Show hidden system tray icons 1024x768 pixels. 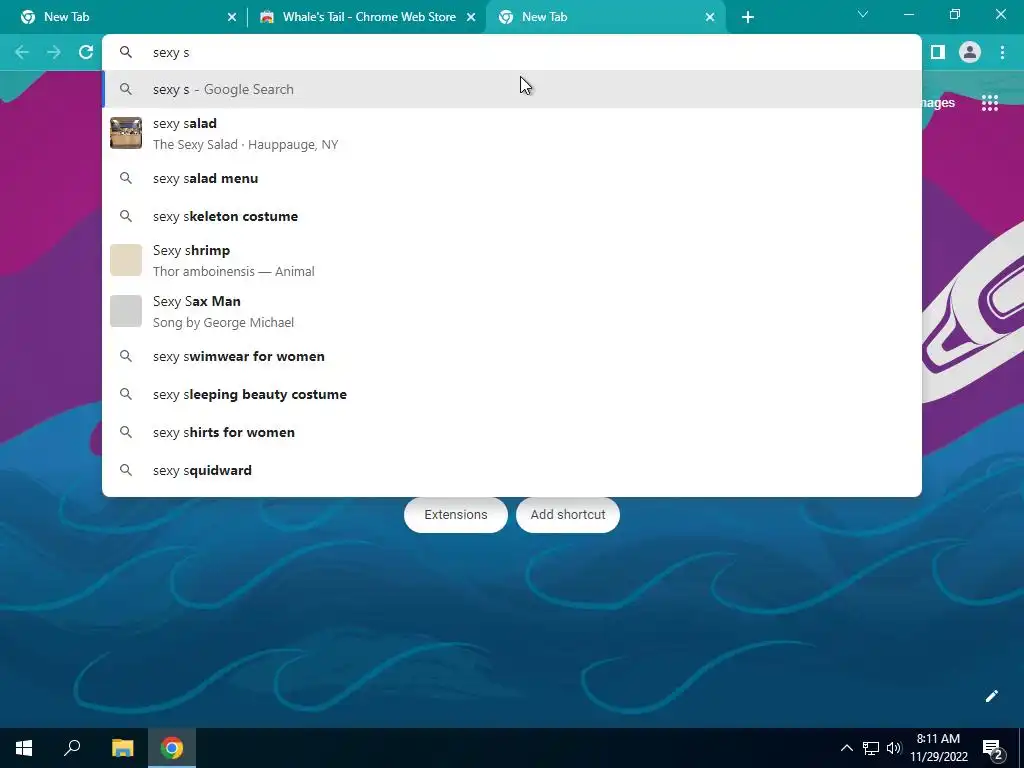[x=846, y=748]
